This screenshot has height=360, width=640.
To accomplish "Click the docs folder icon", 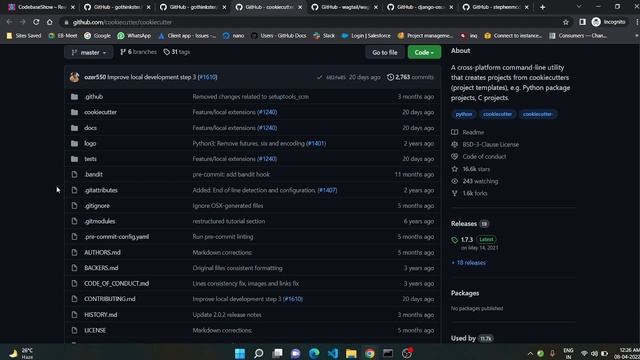I will click(74, 128).
